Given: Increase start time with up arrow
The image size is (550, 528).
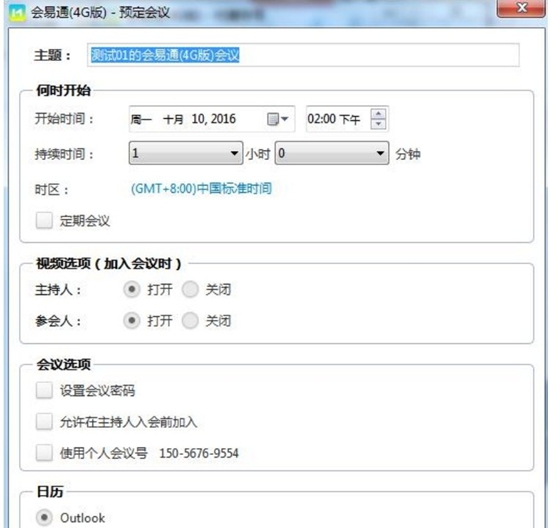Looking at the screenshot, I should 378,114.
